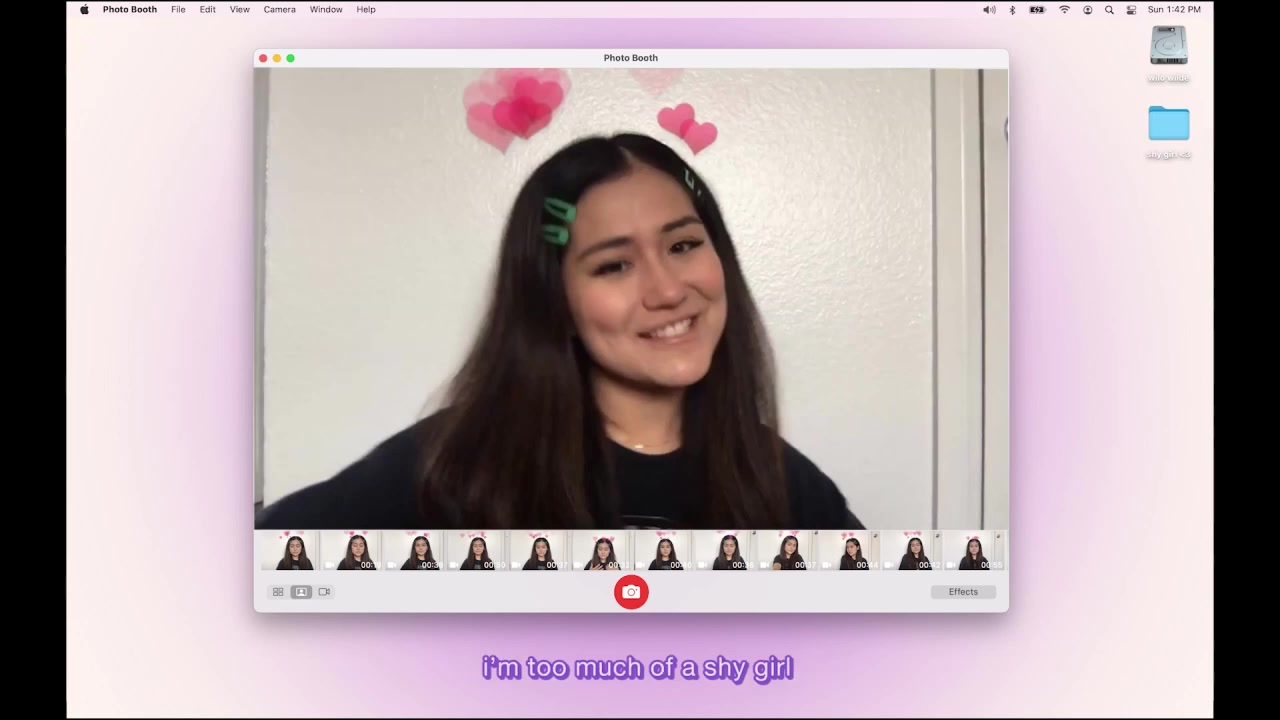Select the video thumbnail labeled 00:26
The height and width of the screenshot is (720, 1280).
click(x=724, y=552)
